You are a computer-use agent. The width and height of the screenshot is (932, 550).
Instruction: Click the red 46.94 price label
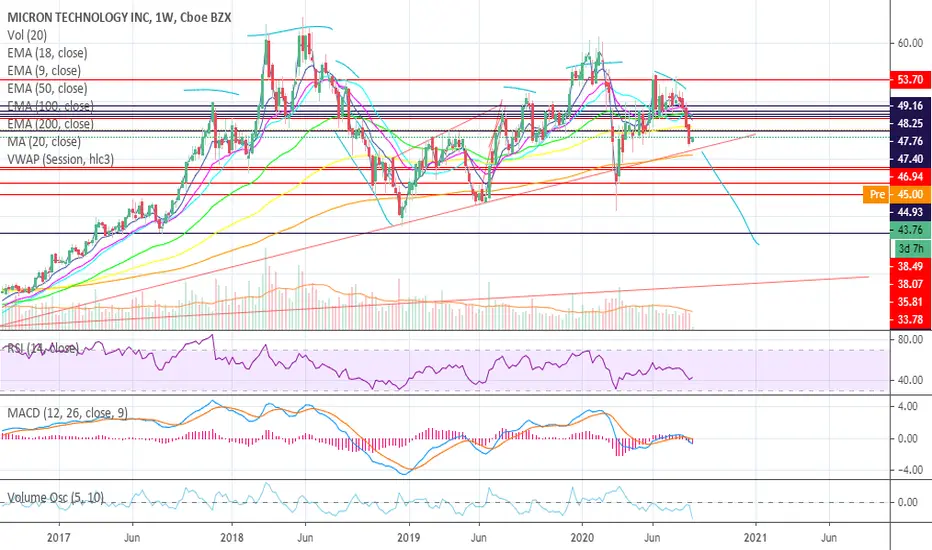[910, 177]
